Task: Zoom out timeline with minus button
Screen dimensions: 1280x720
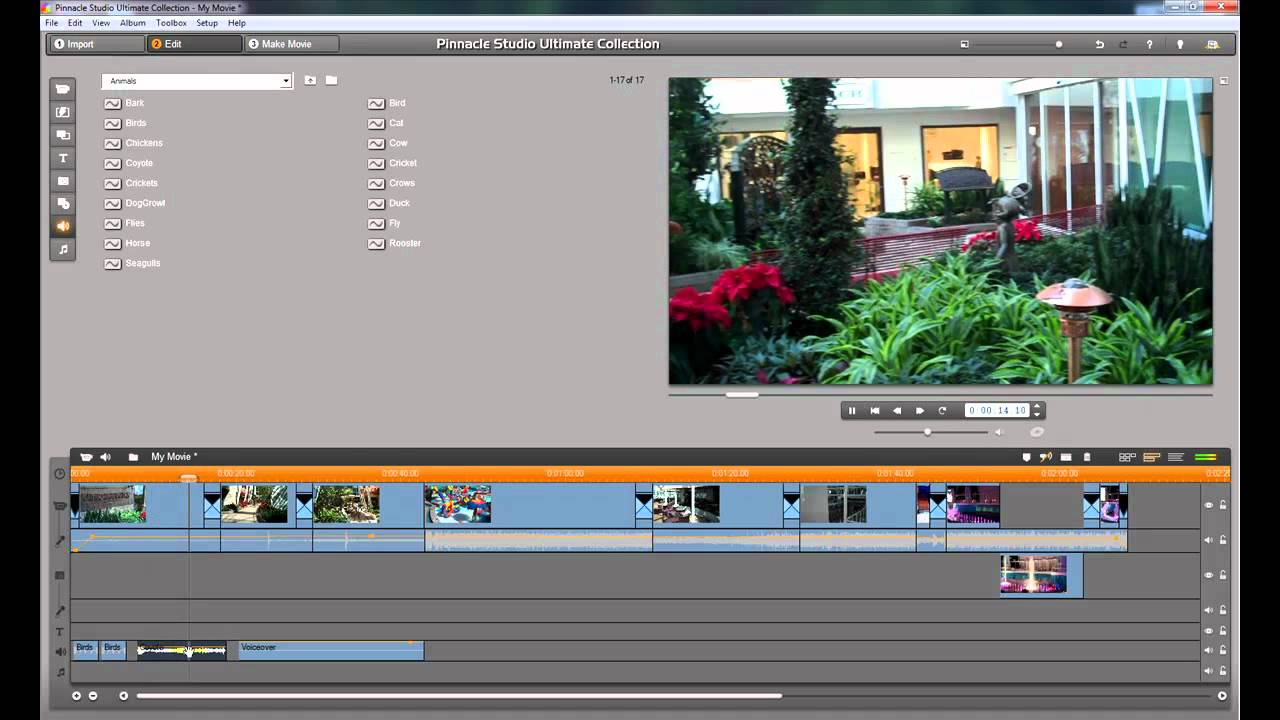Action: point(93,696)
